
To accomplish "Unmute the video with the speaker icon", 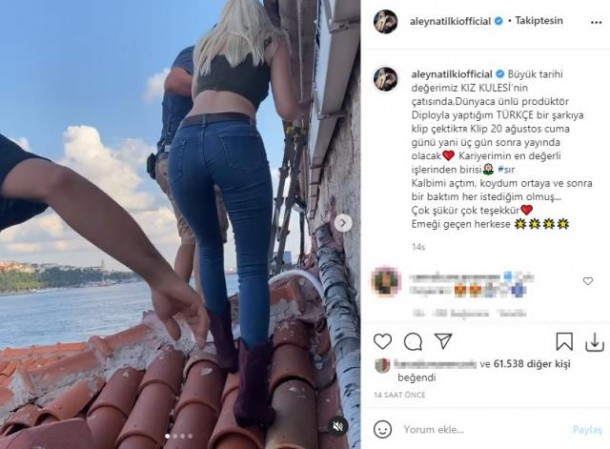I will [x=337, y=427].
